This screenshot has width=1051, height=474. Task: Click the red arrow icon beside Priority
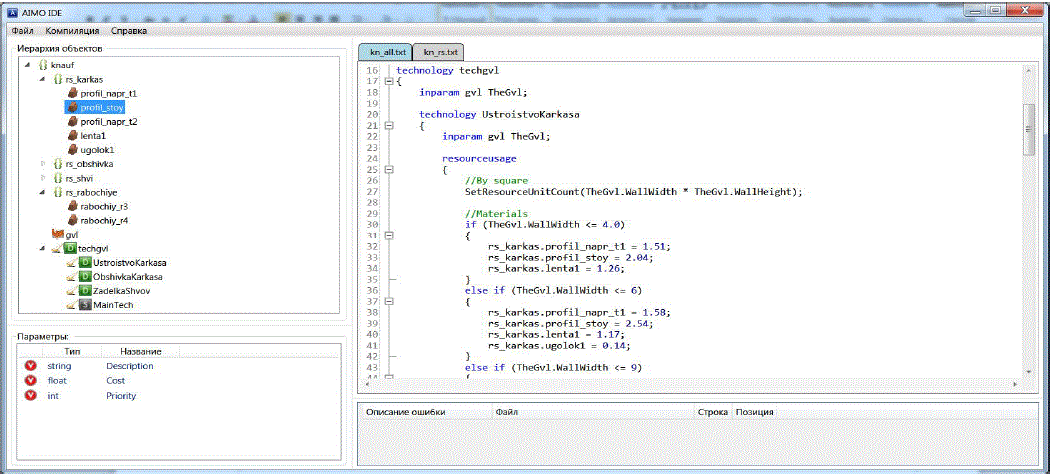(x=30, y=396)
